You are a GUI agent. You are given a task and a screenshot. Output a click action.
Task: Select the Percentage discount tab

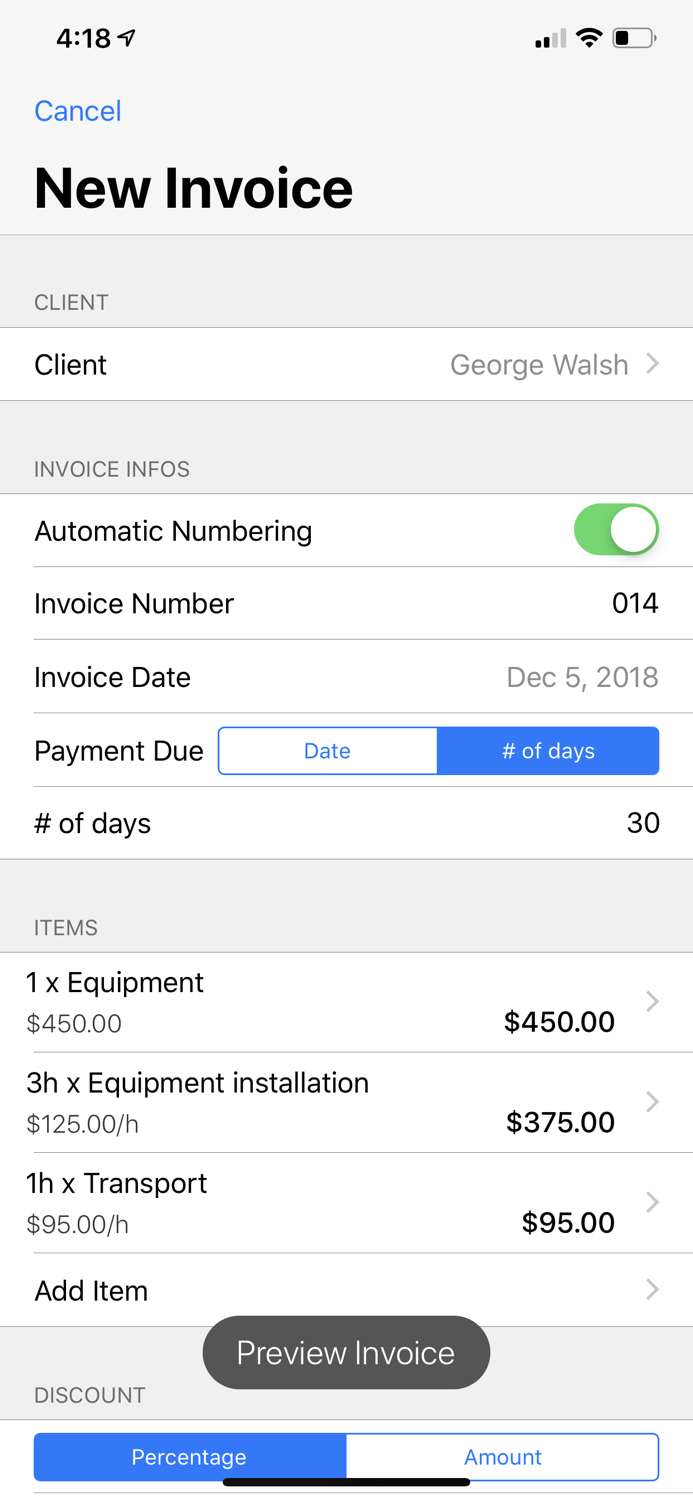click(189, 1457)
